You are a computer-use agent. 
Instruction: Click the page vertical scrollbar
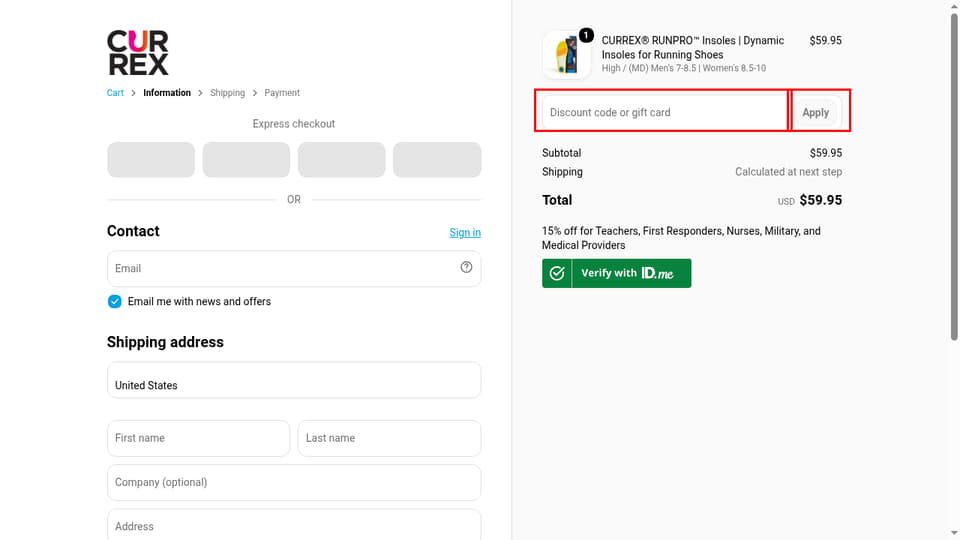click(954, 178)
